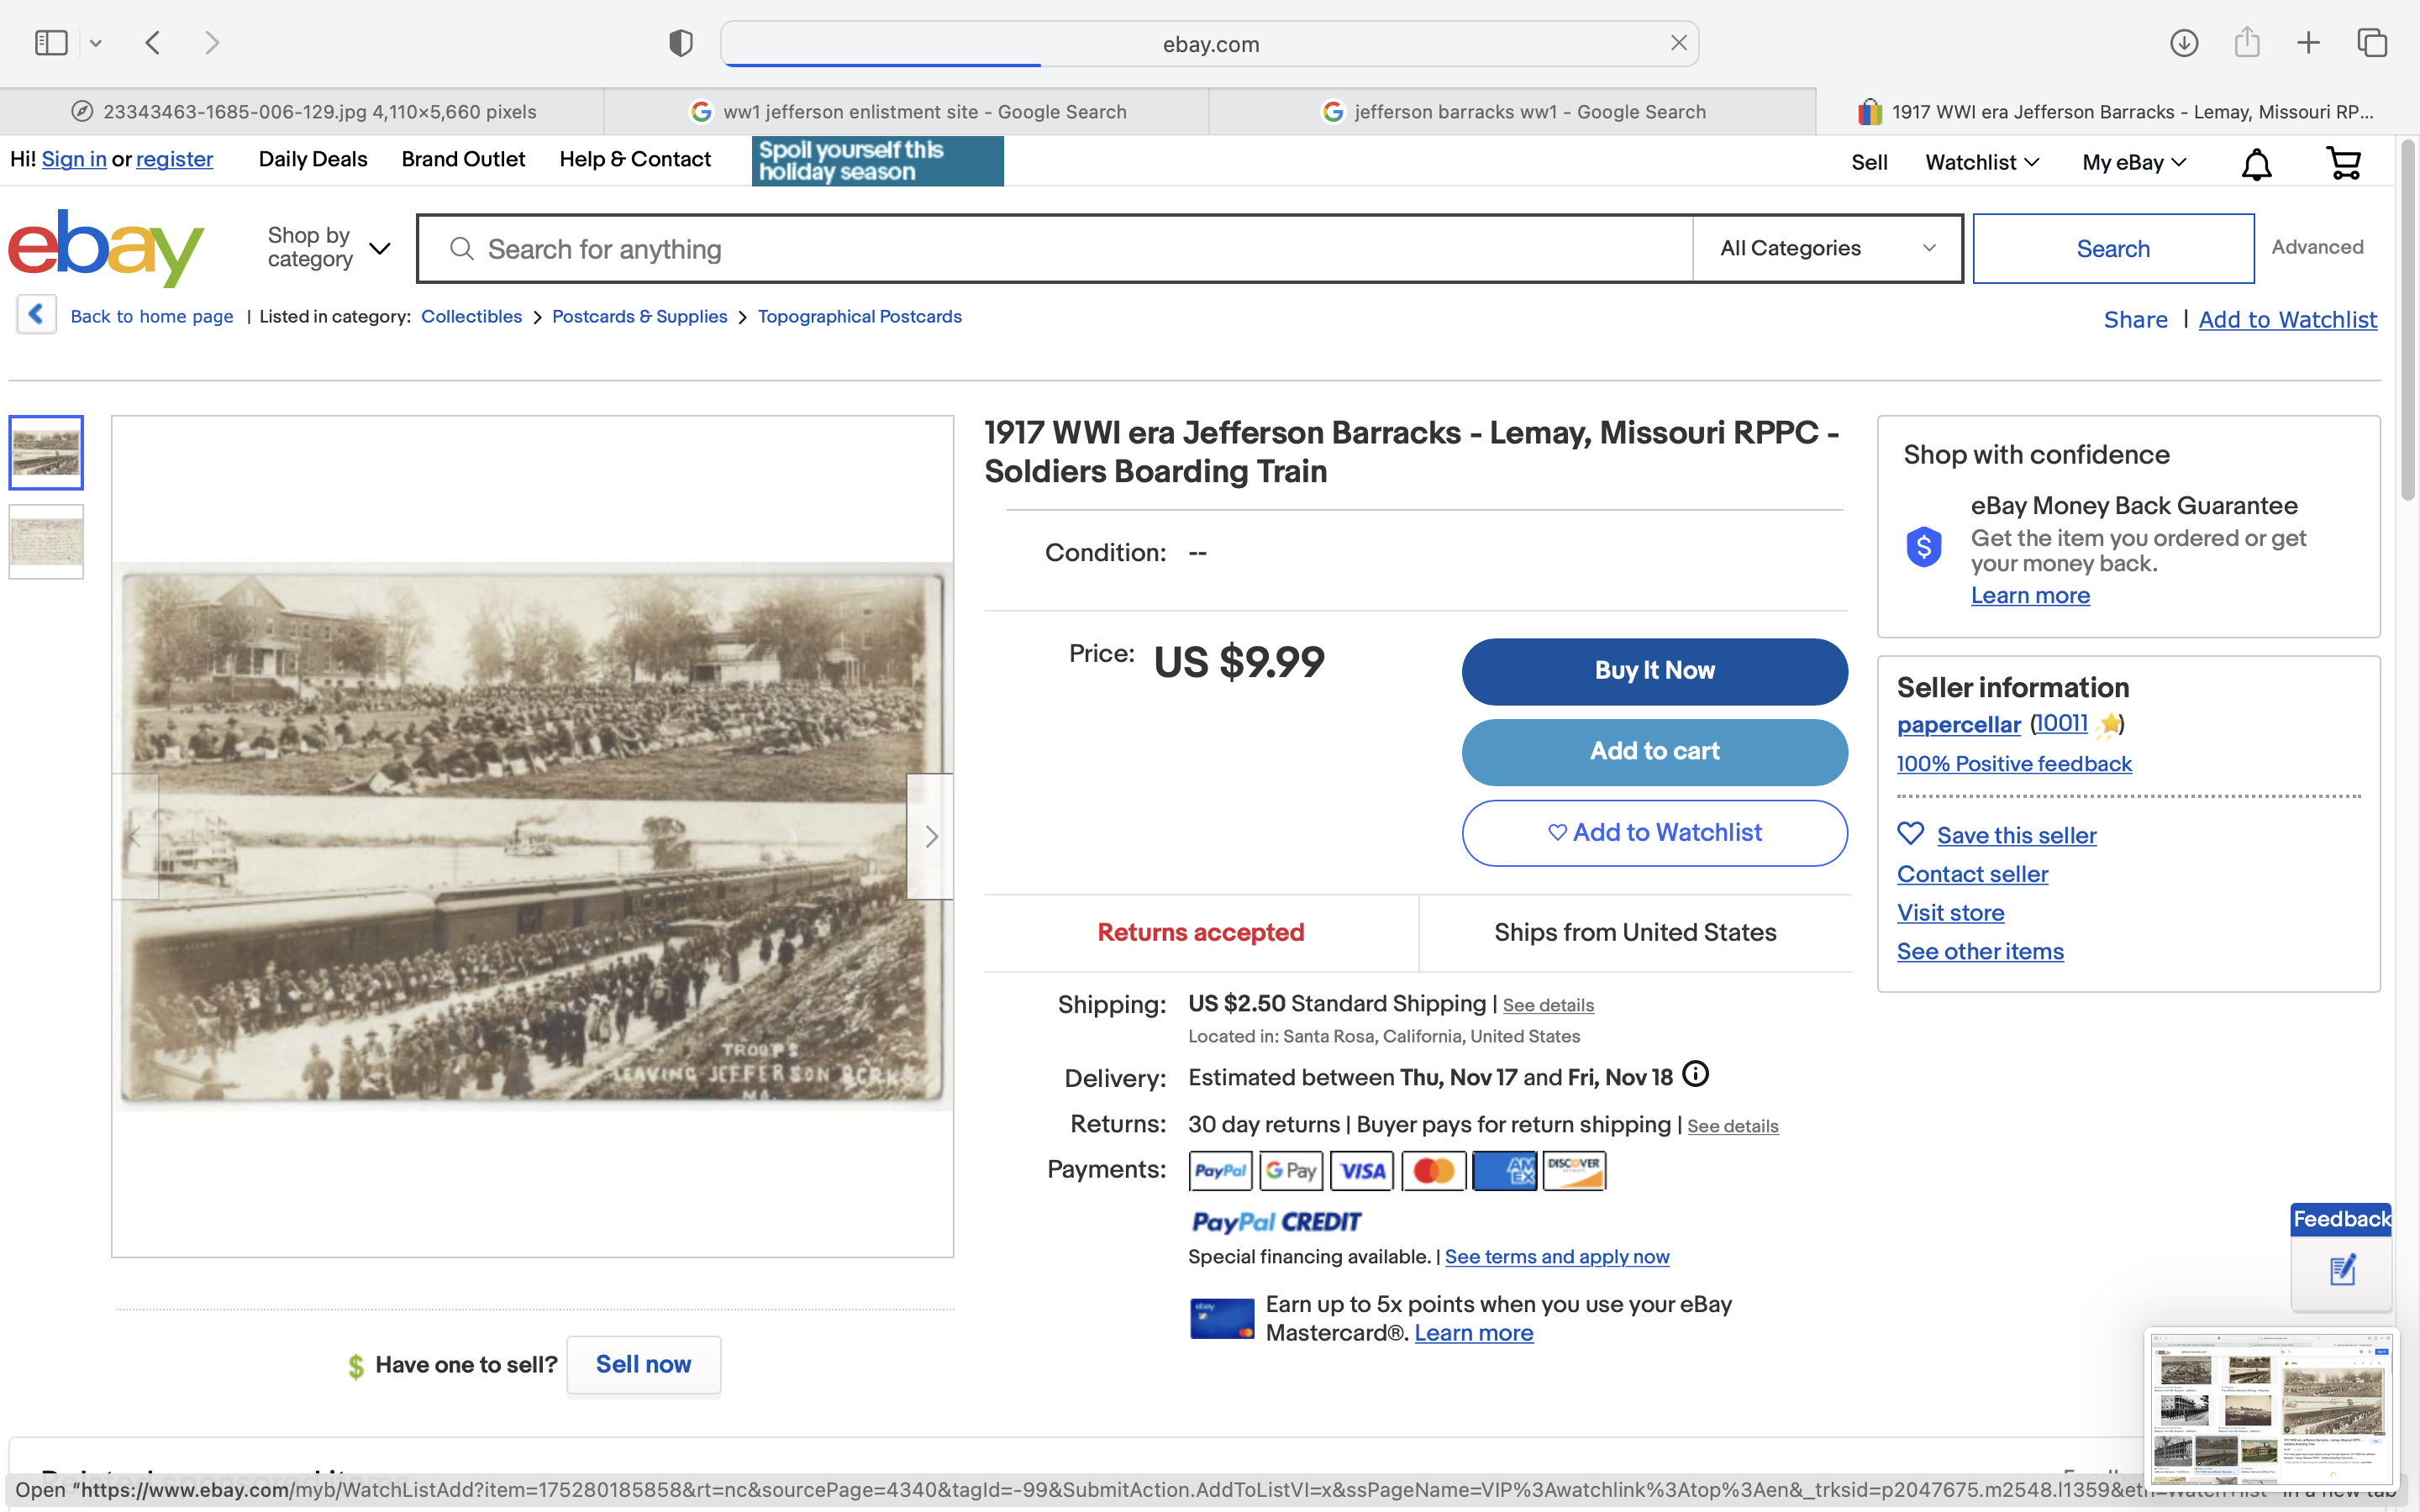Image resolution: width=2420 pixels, height=1512 pixels.
Task: Open the shopping cart icon
Action: [2343, 163]
